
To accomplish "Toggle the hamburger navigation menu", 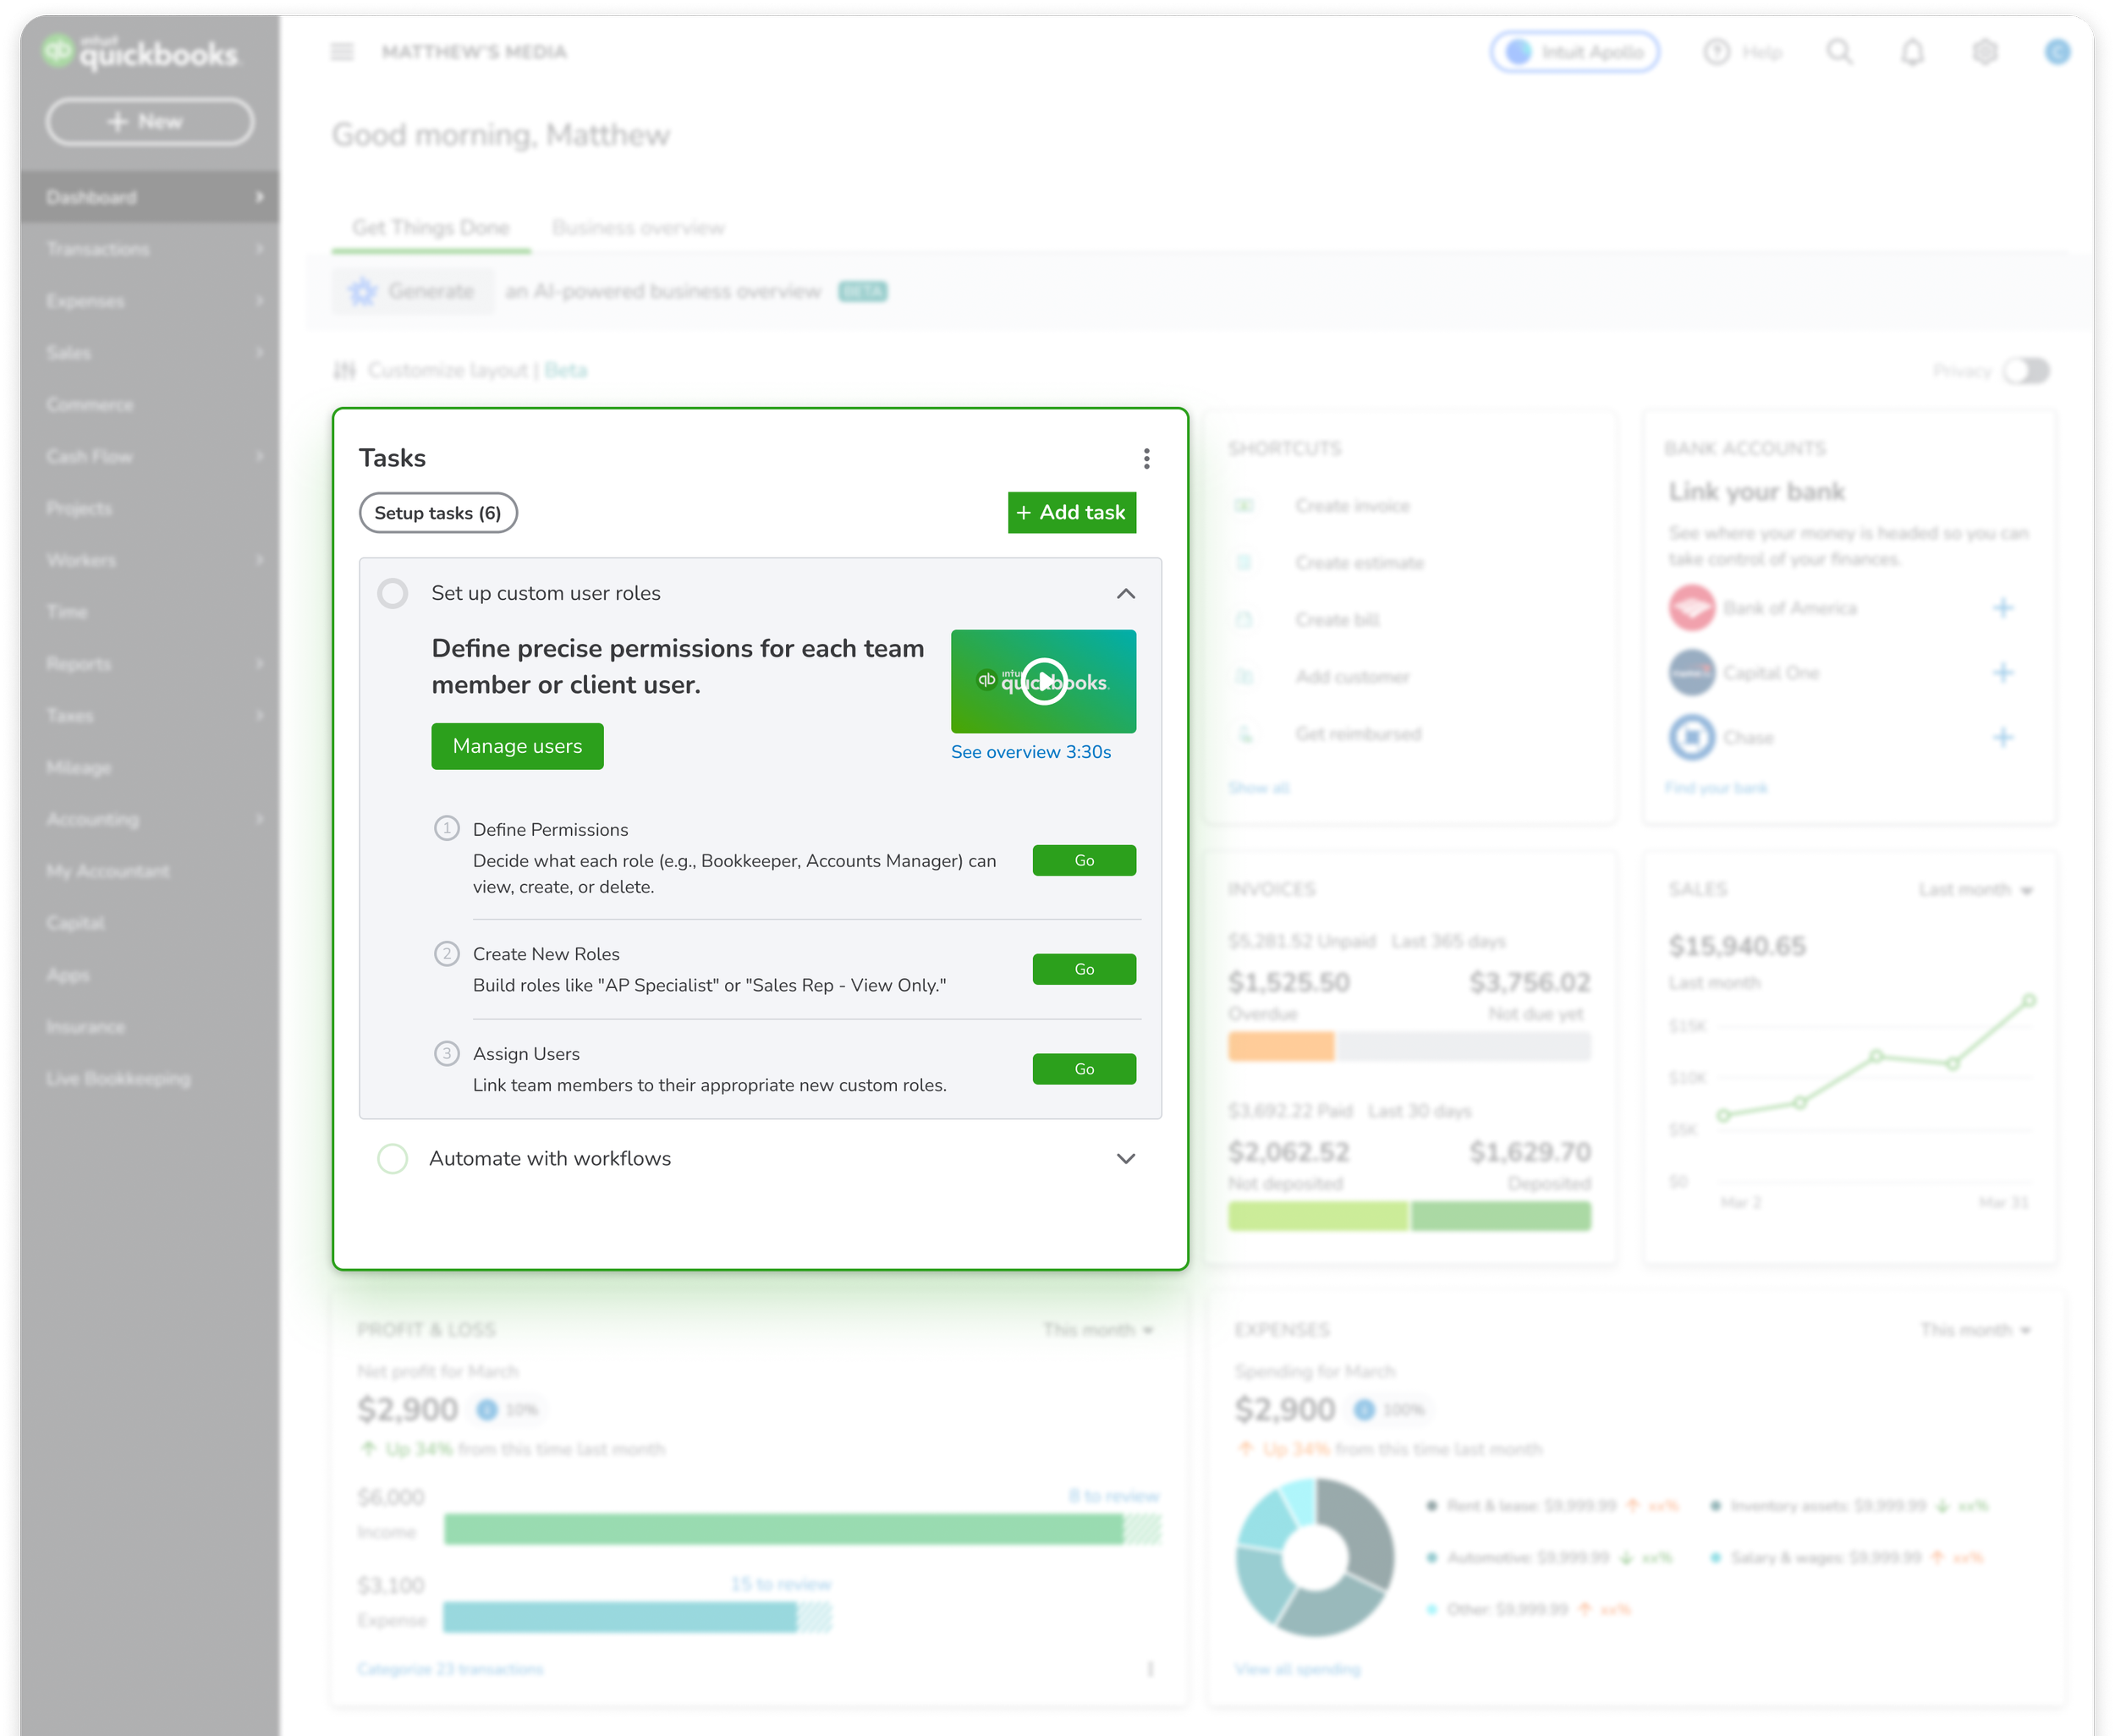I will click(342, 52).
